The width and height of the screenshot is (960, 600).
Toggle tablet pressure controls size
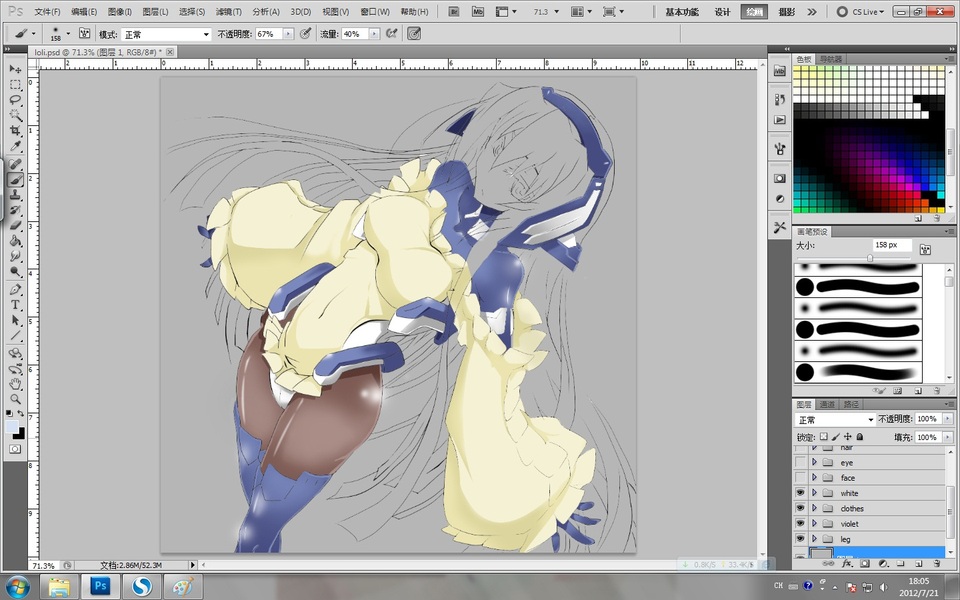414,34
